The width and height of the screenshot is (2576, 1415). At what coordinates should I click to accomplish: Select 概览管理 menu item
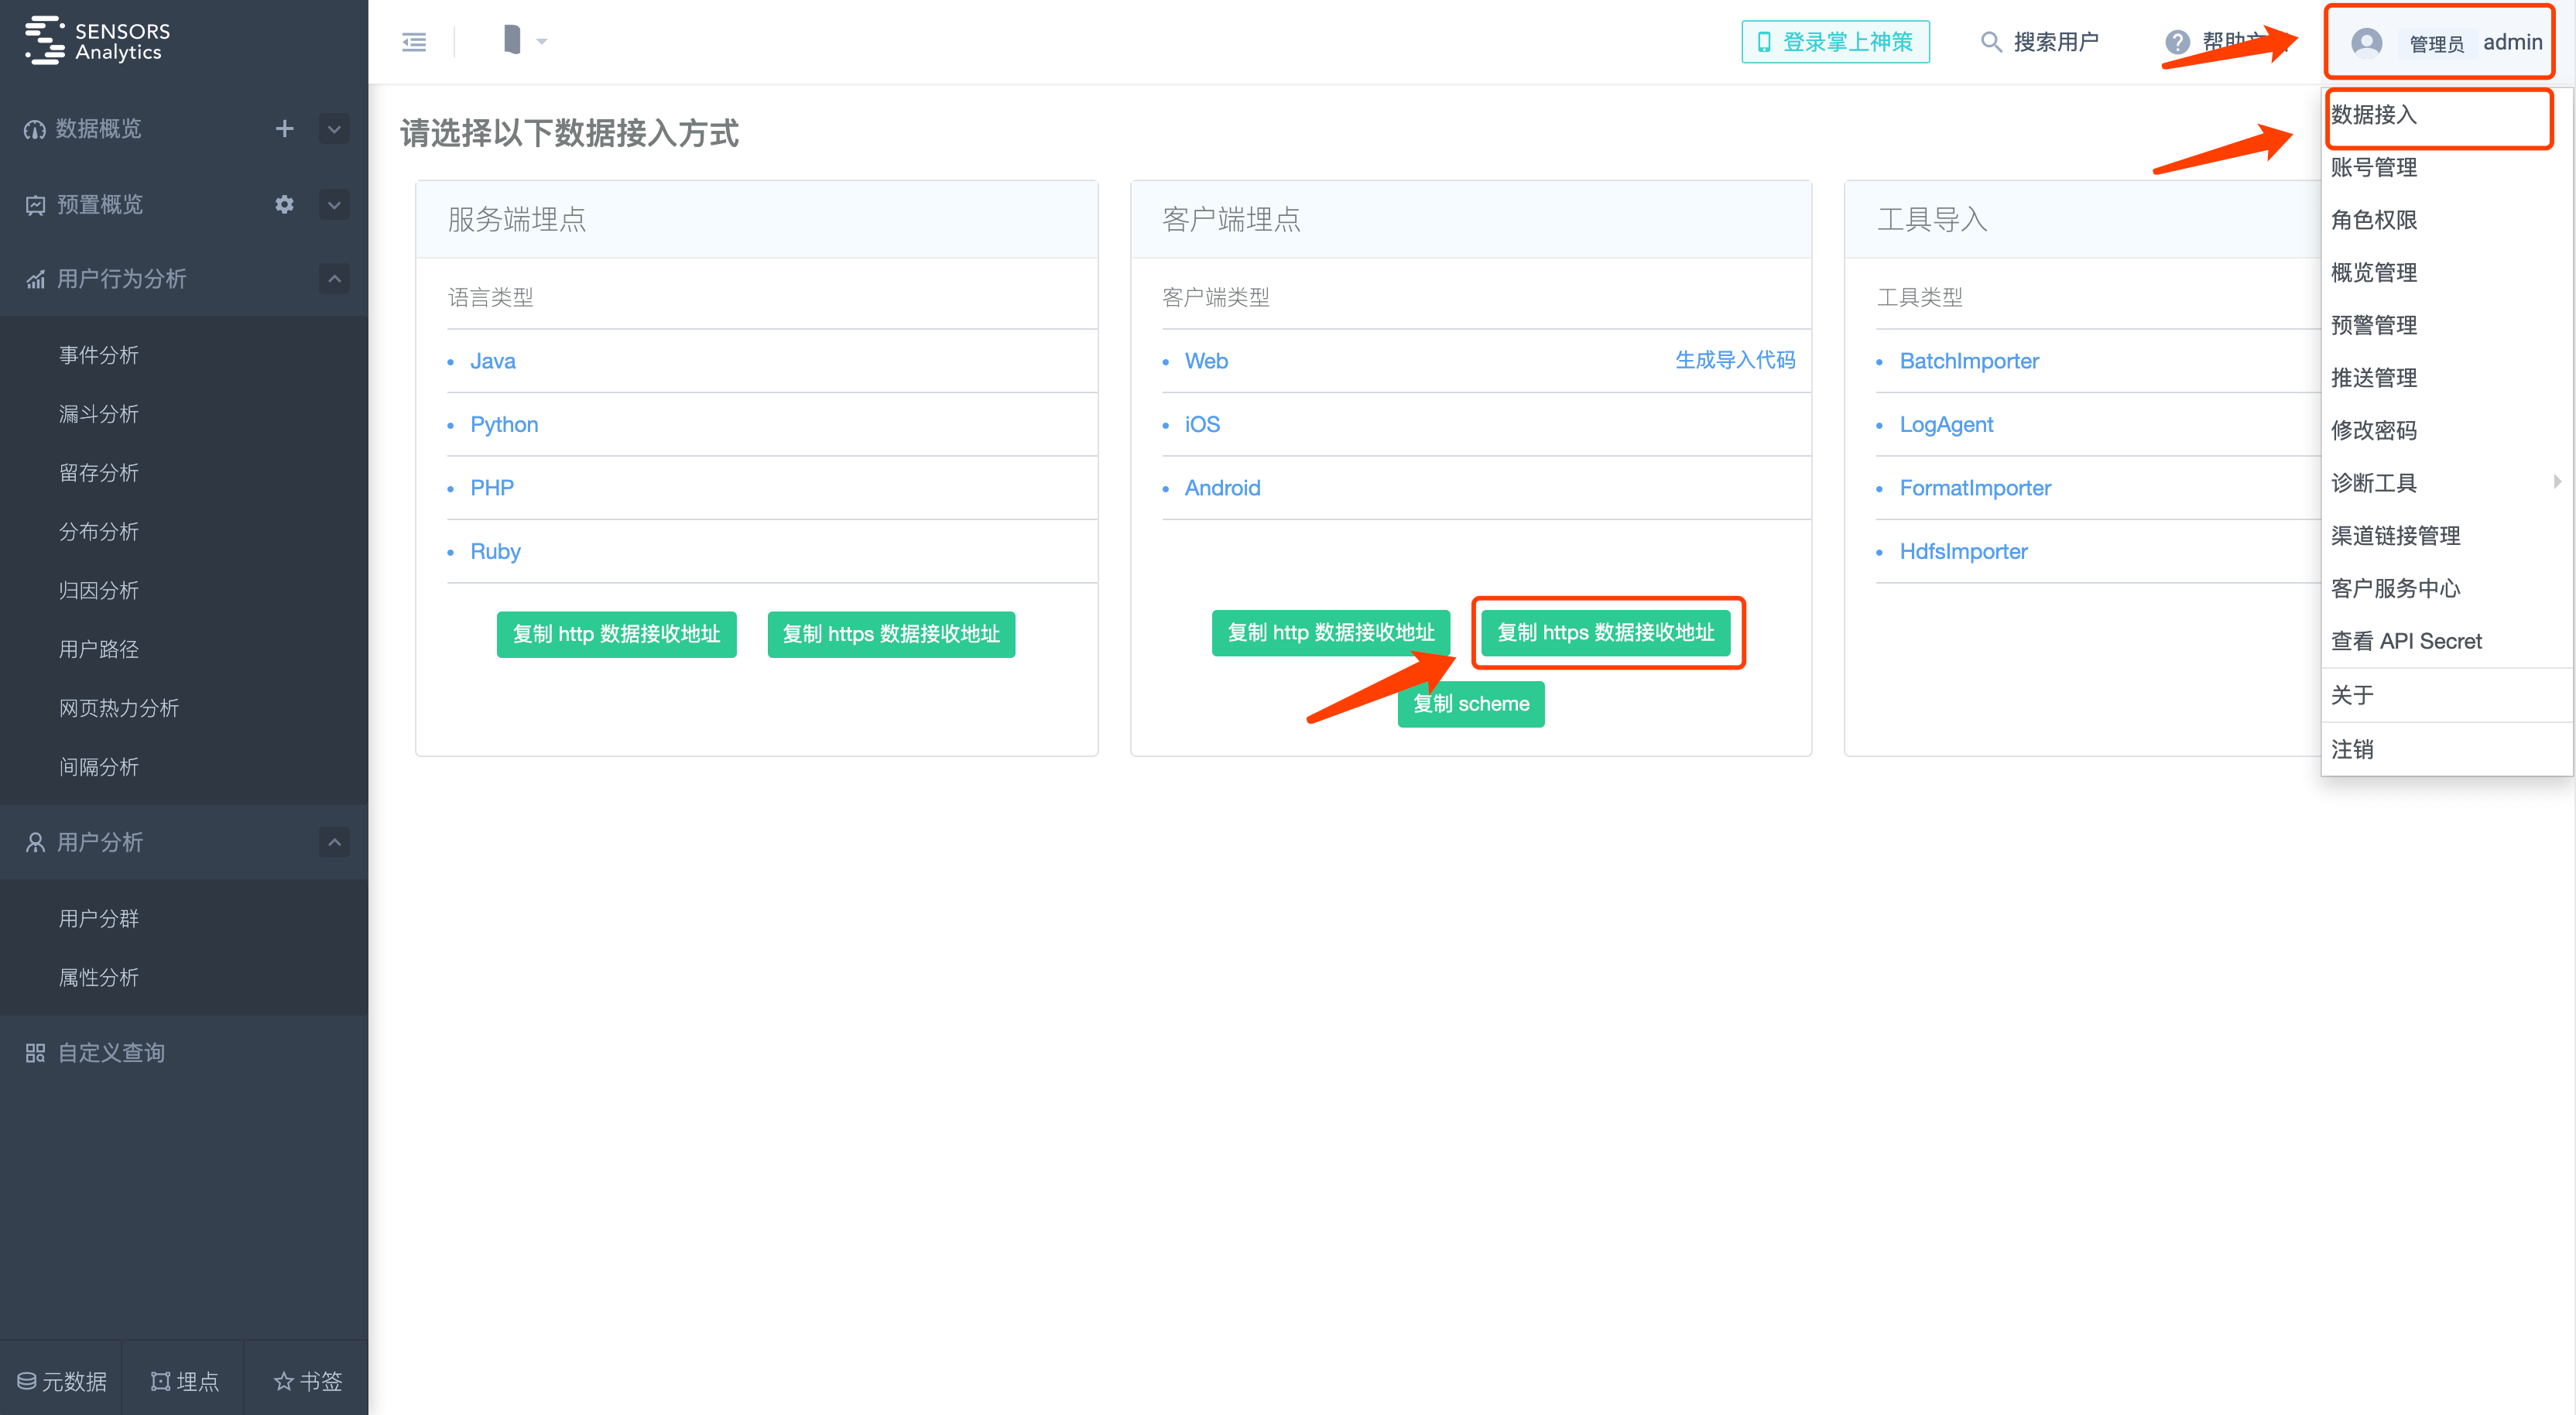pos(2373,273)
